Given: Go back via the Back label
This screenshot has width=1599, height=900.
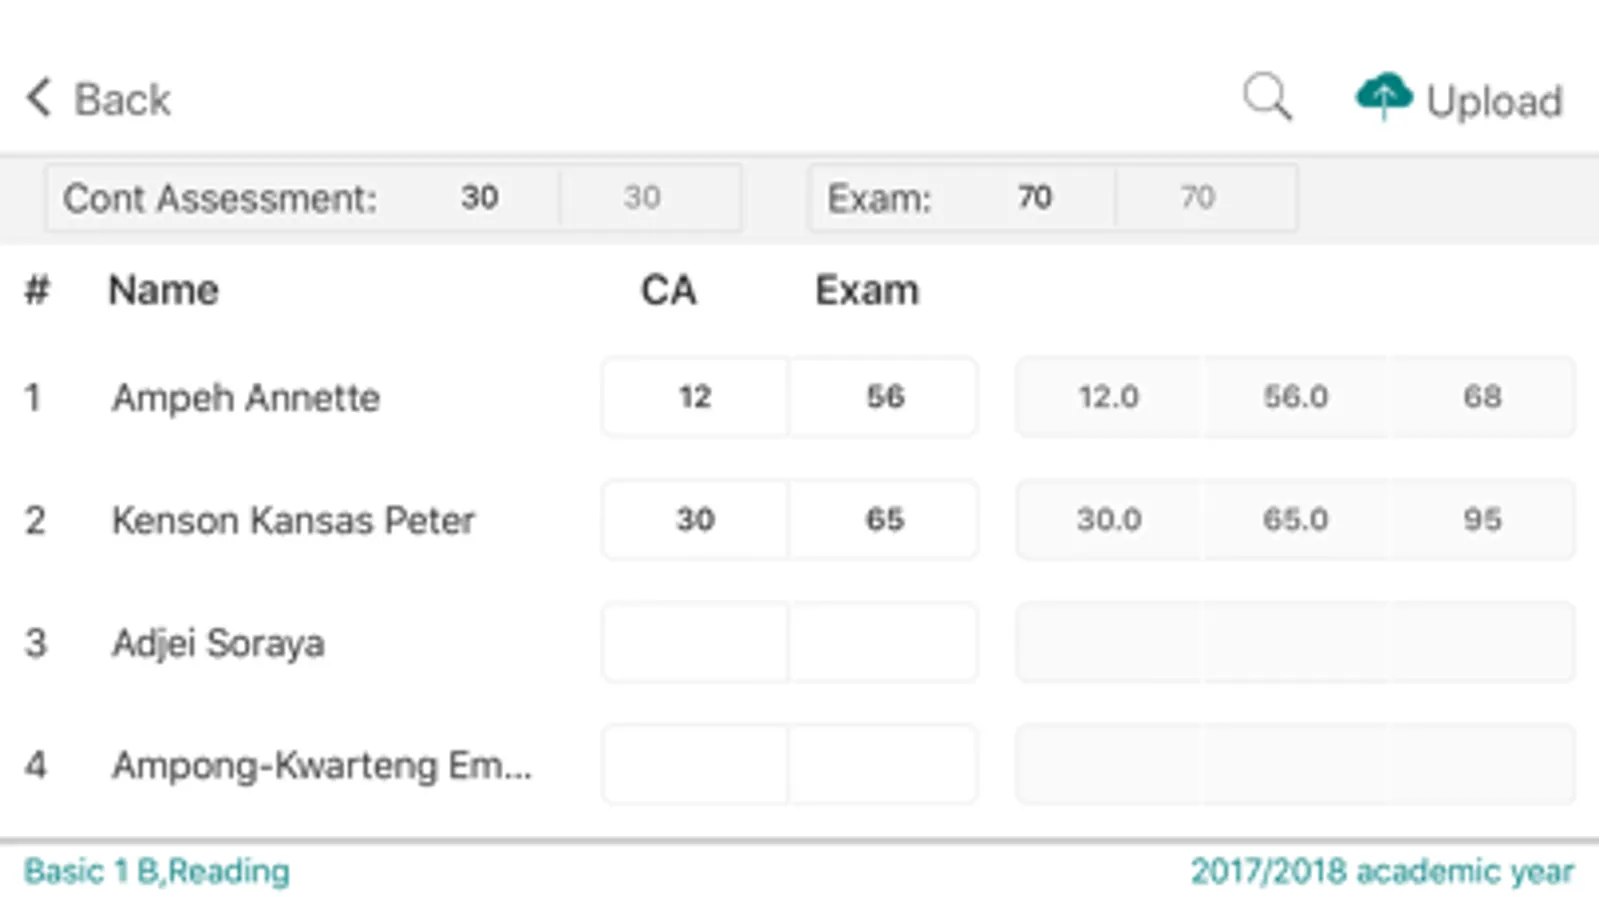Looking at the screenshot, I should point(122,100).
